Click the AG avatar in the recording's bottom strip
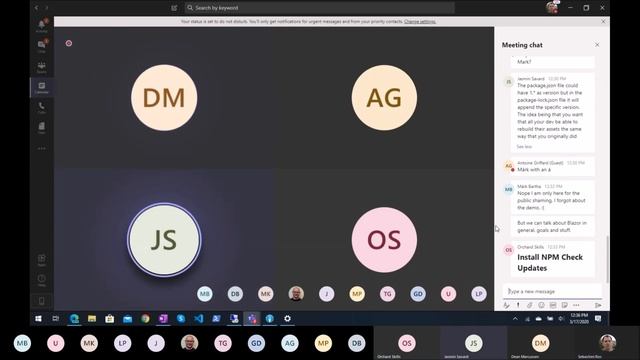Viewport: 640px width, 360px height. (289, 344)
